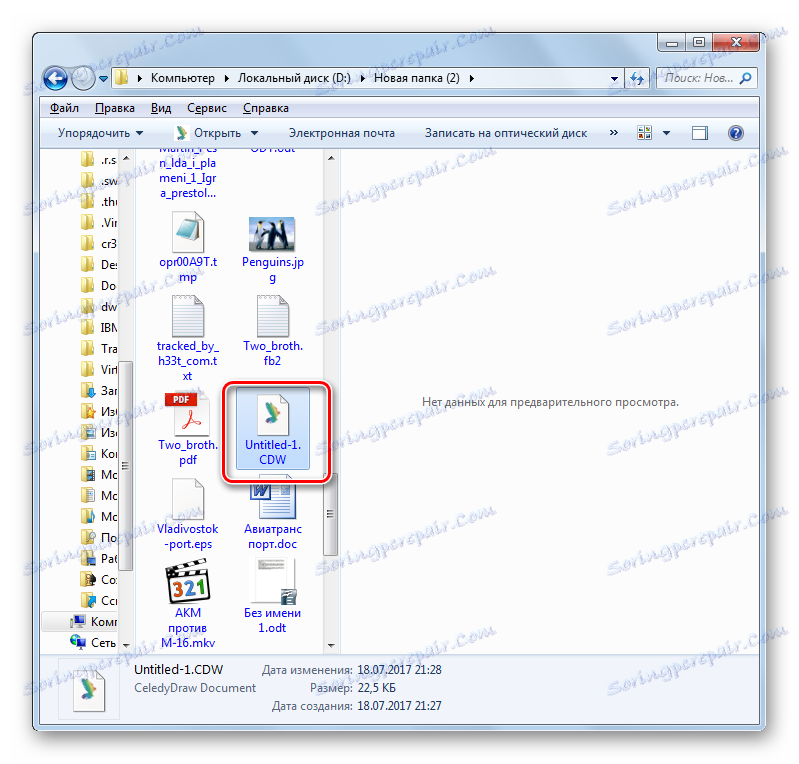Open the view options dropdown arrow
799x764 pixels.
[x=666, y=134]
